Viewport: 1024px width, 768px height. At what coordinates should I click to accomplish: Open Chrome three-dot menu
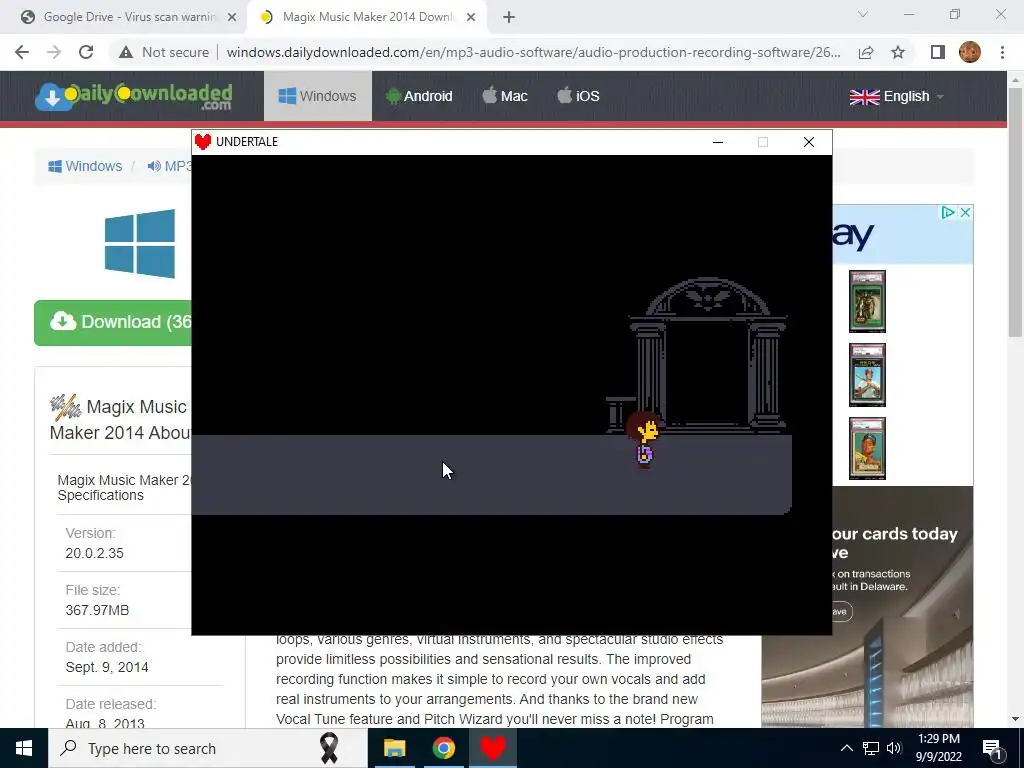pos(1002,52)
